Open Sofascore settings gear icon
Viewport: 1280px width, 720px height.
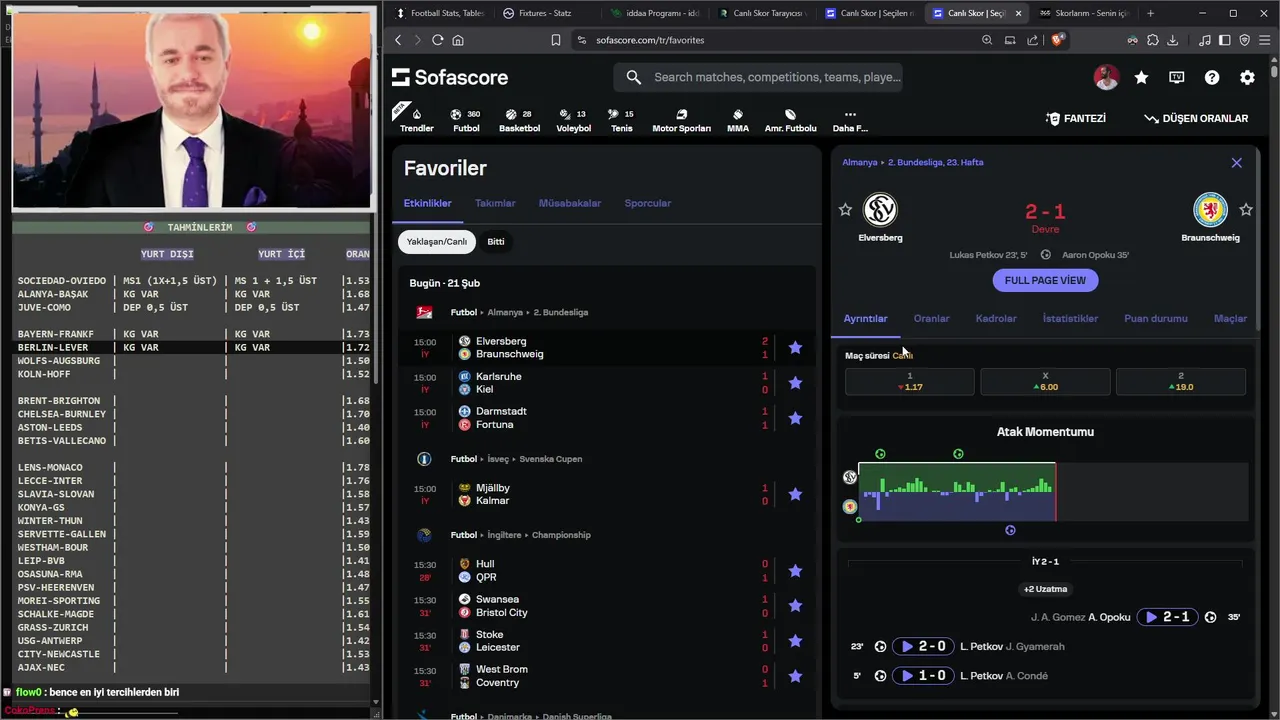1247,77
